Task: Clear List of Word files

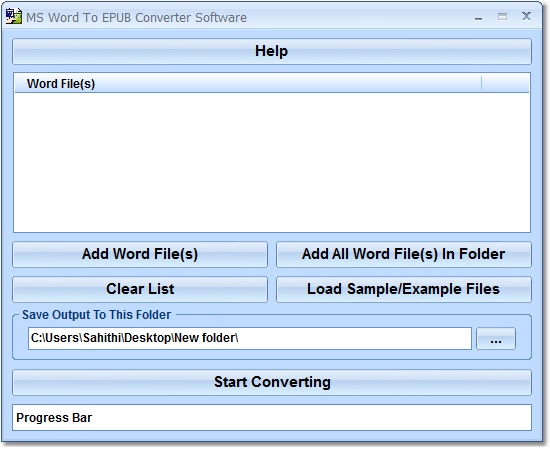Action: [140, 289]
